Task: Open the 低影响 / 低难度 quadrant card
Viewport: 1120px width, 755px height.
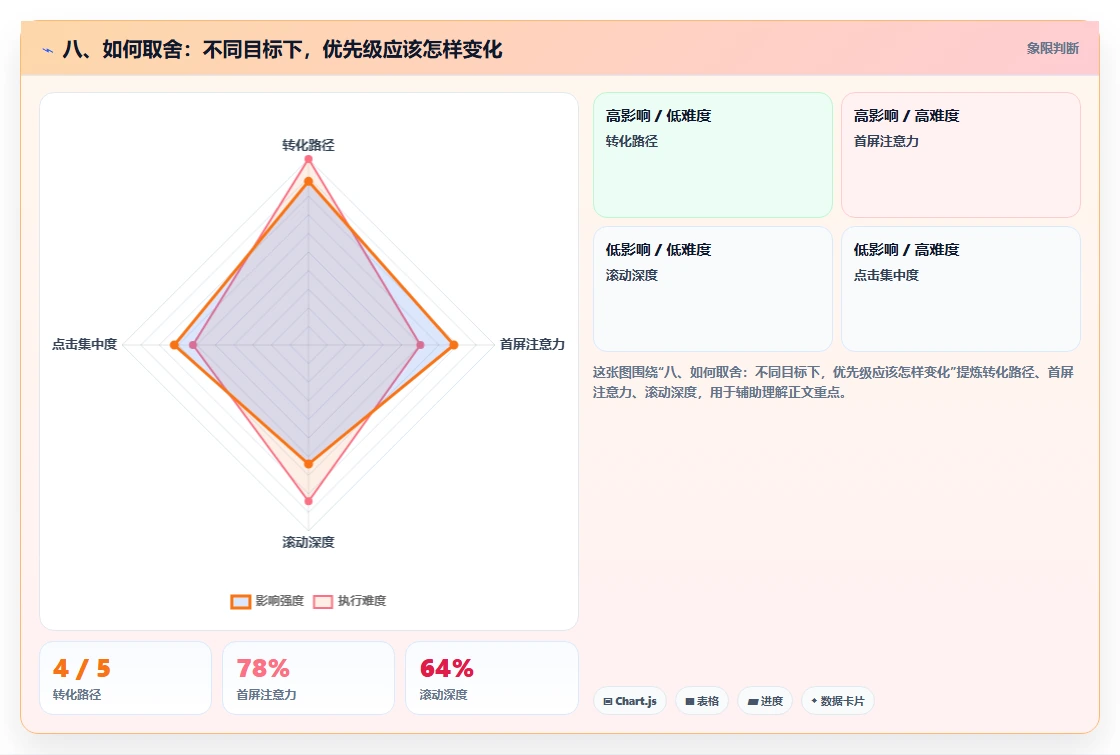Action: pos(713,289)
